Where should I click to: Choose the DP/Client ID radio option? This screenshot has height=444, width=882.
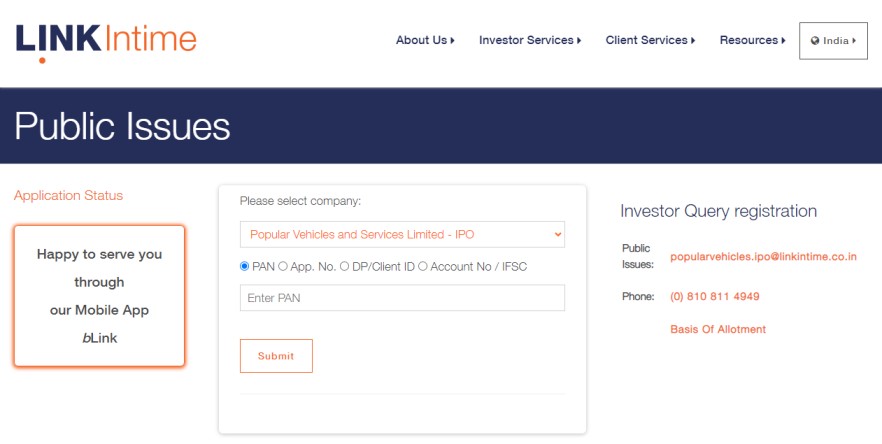[344, 266]
